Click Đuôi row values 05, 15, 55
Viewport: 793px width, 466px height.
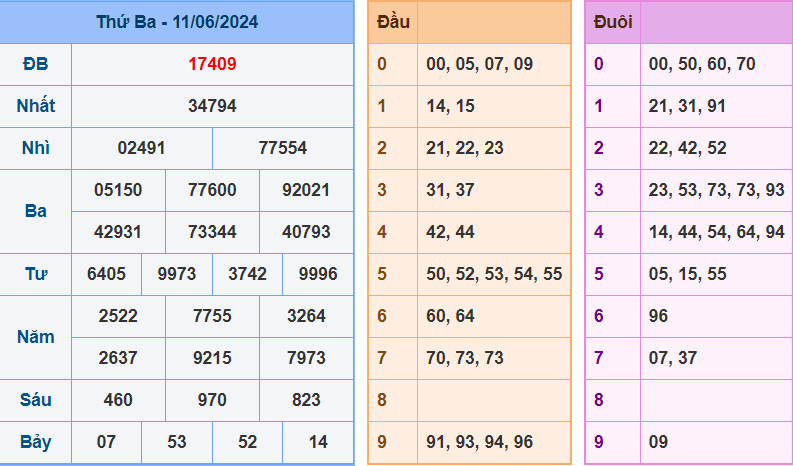[x=687, y=274]
